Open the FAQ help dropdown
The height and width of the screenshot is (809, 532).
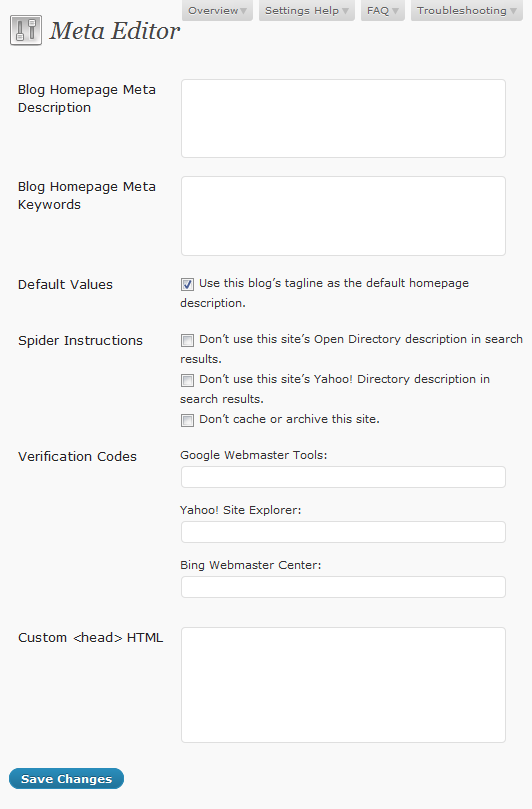(382, 10)
